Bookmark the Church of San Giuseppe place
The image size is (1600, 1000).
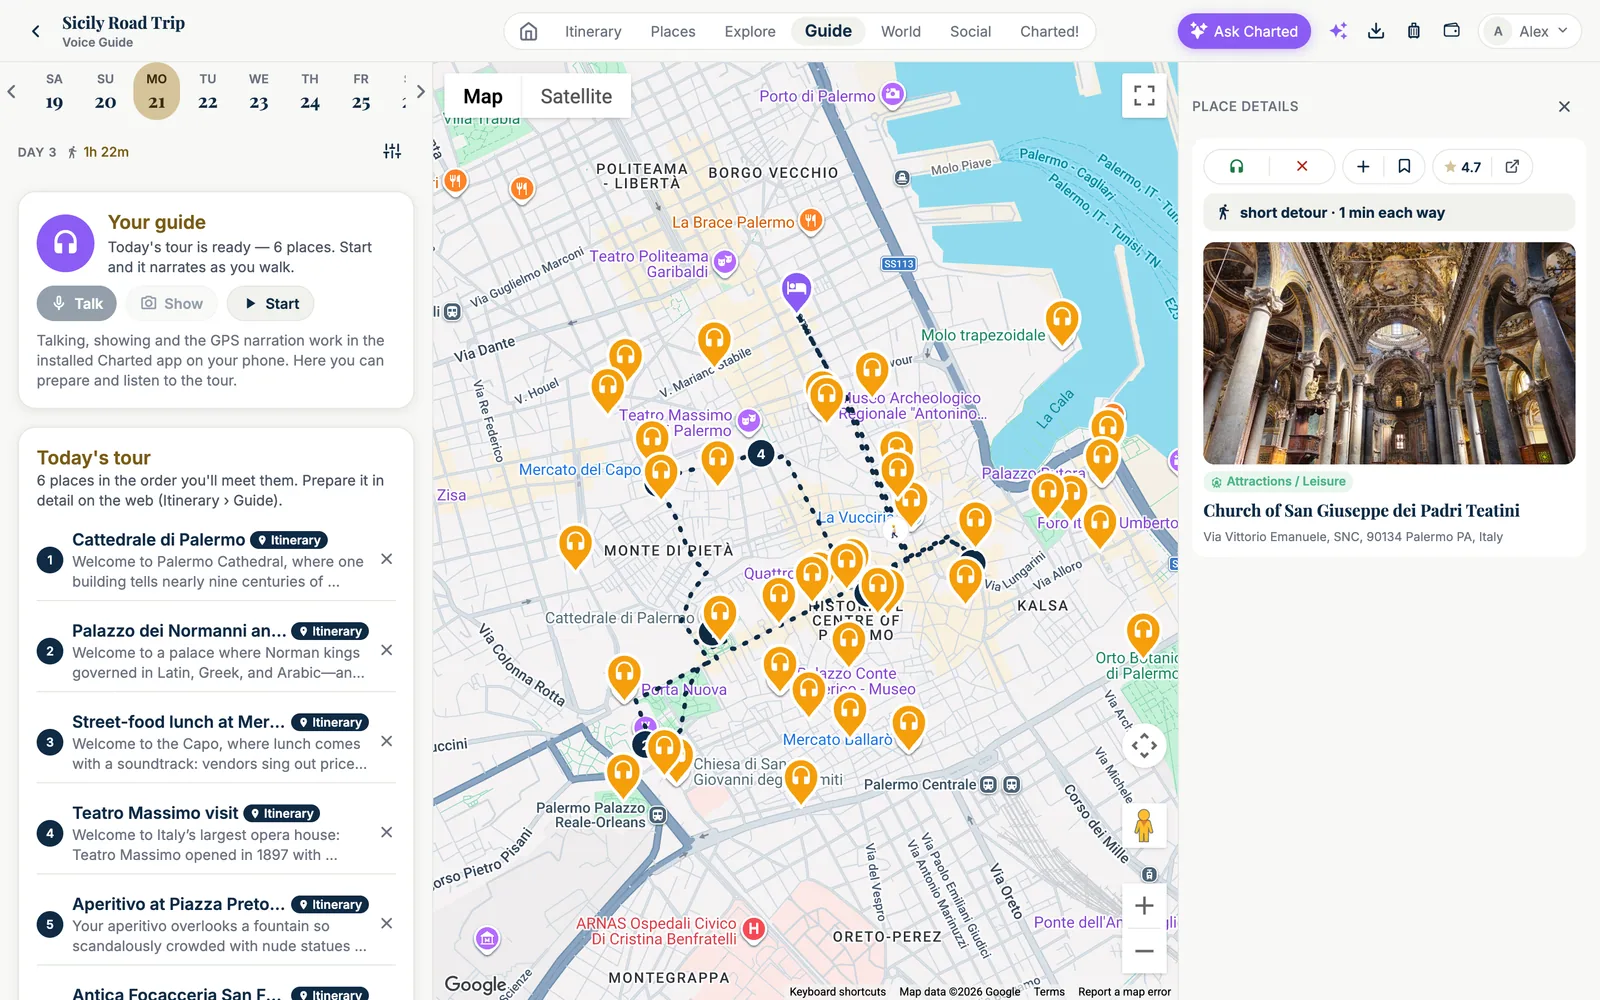click(x=1404, y=167)
